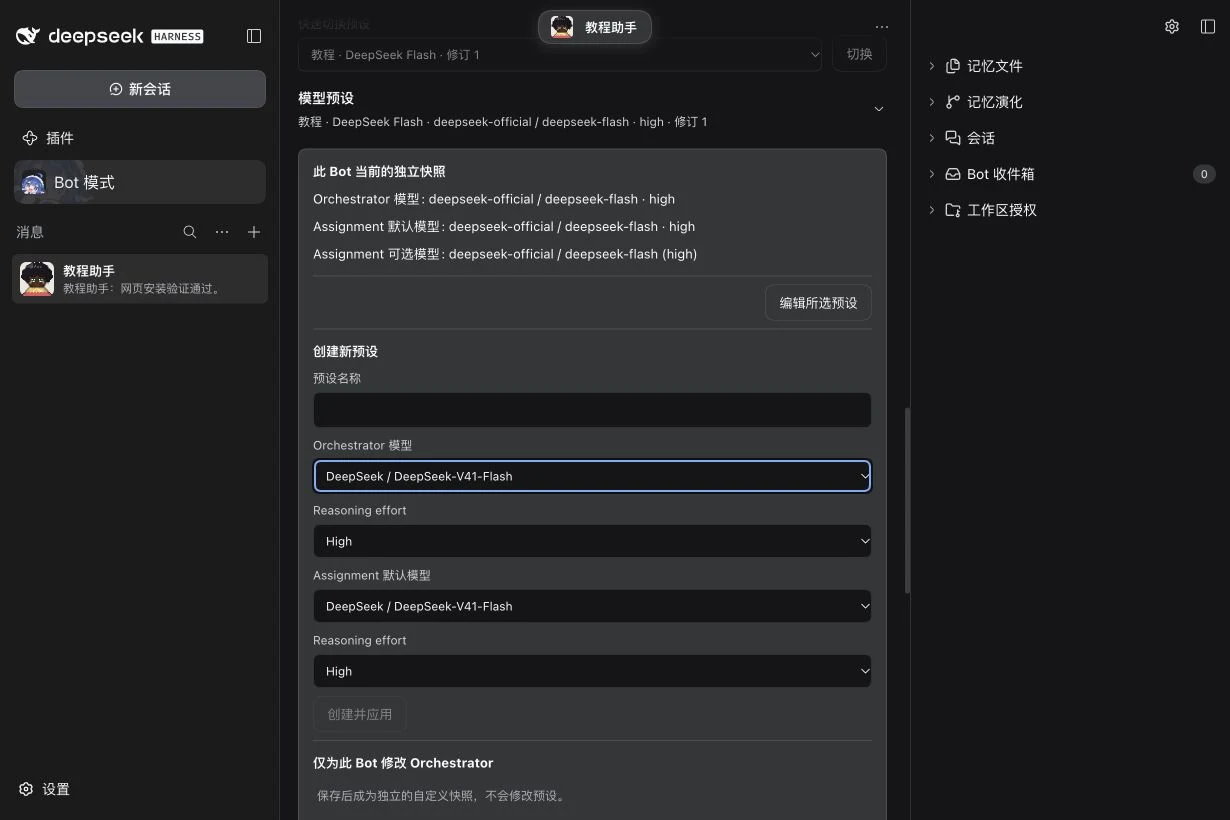Click the 创建并应用 button
The image size is (1230, 820).
tap(360, 714)
